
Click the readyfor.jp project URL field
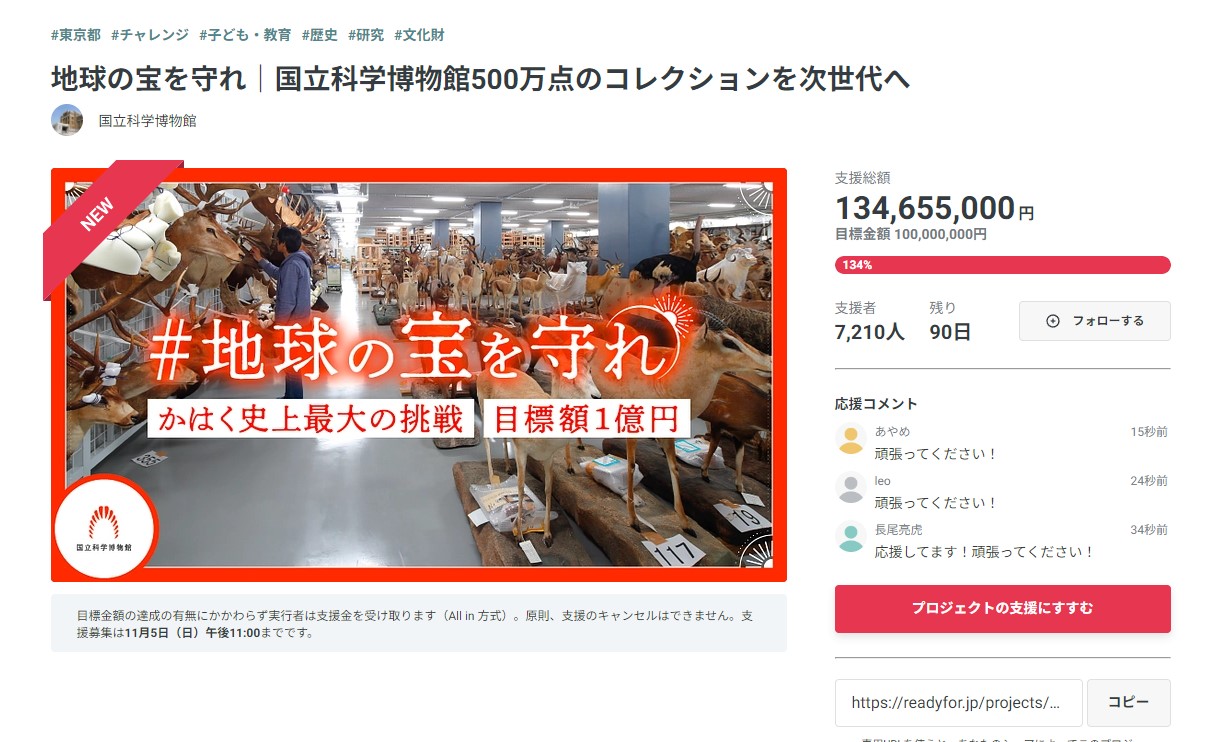(x=959, y=703)
